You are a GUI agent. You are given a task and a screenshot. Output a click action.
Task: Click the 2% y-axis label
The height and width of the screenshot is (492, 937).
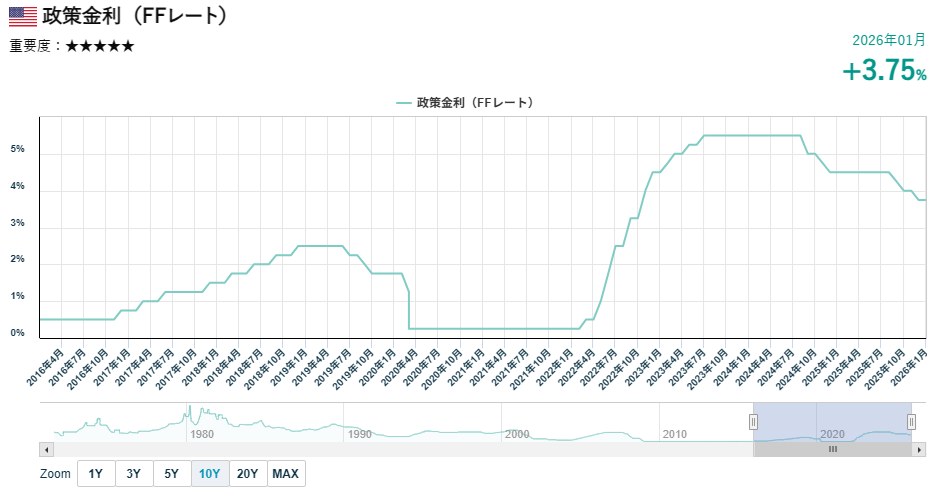point(17,259)
